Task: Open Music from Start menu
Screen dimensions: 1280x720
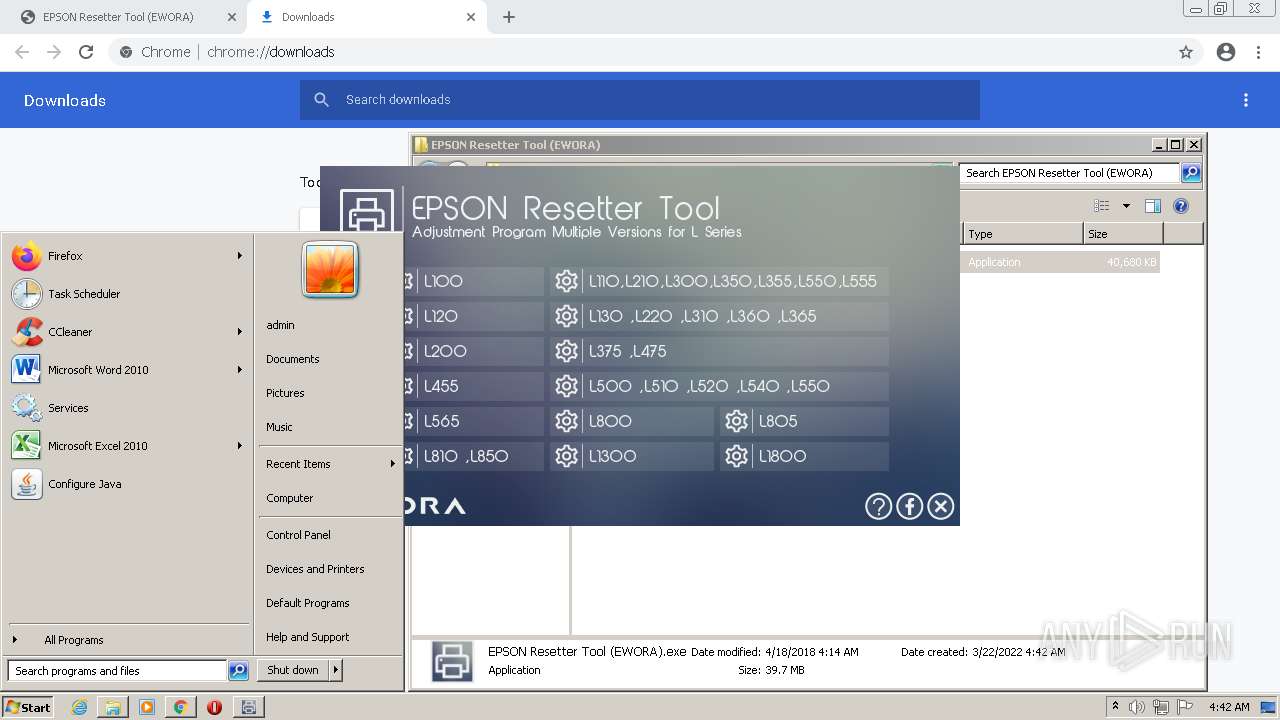Action: pyautogui.click(x=279, y=427)
